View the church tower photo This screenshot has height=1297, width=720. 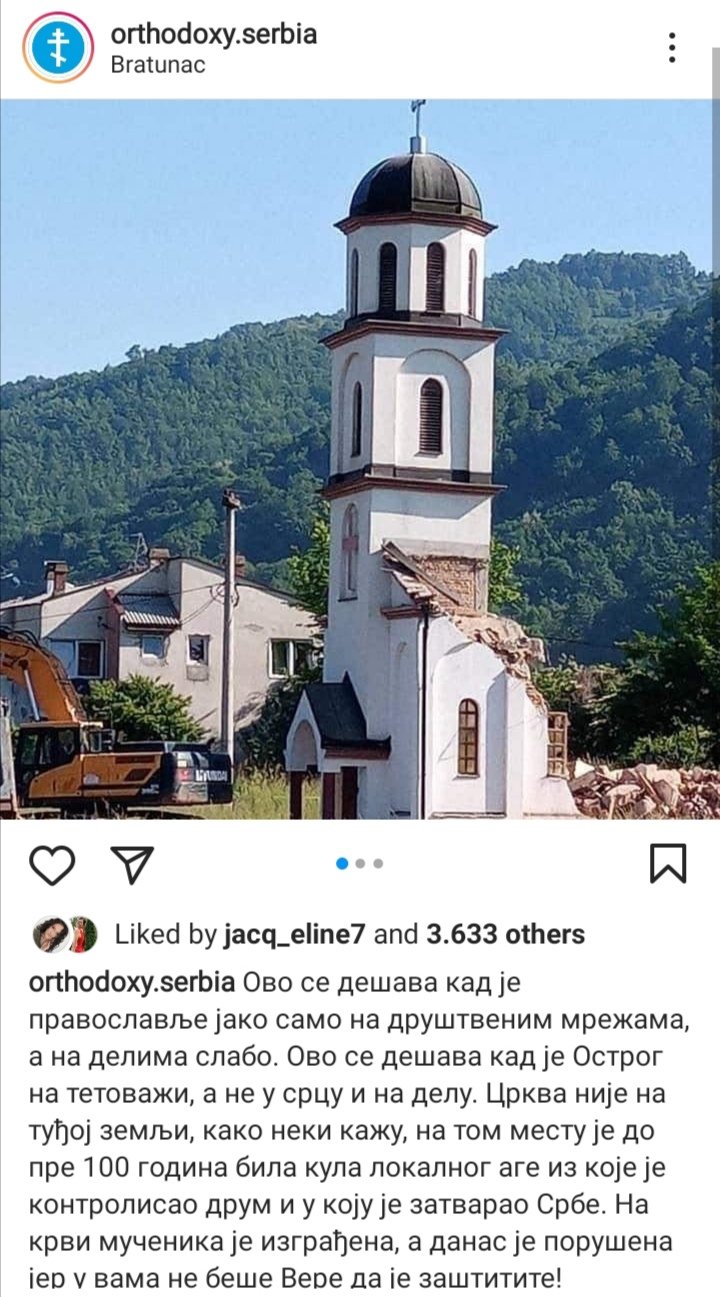[360, 459]
